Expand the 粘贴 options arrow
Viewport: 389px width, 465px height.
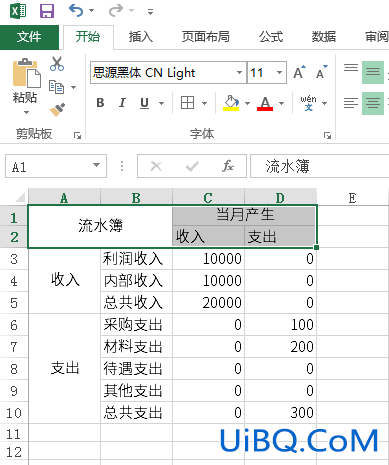(26, 113)
